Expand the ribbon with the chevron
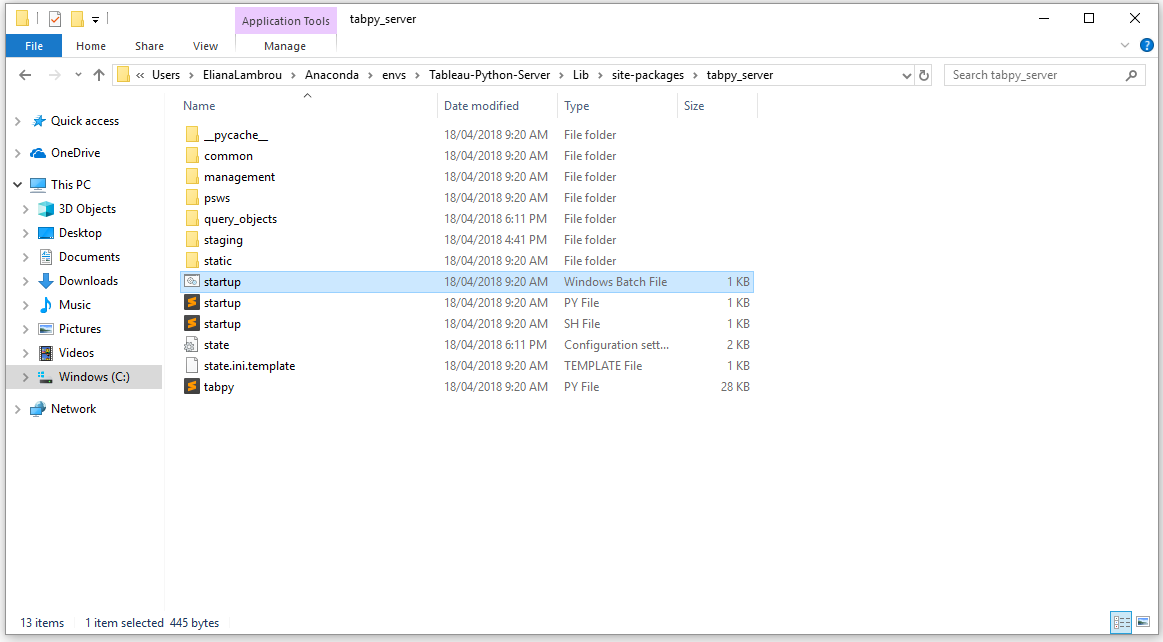This screenshot has height=642, width=1163. (x=1124, y=46)
